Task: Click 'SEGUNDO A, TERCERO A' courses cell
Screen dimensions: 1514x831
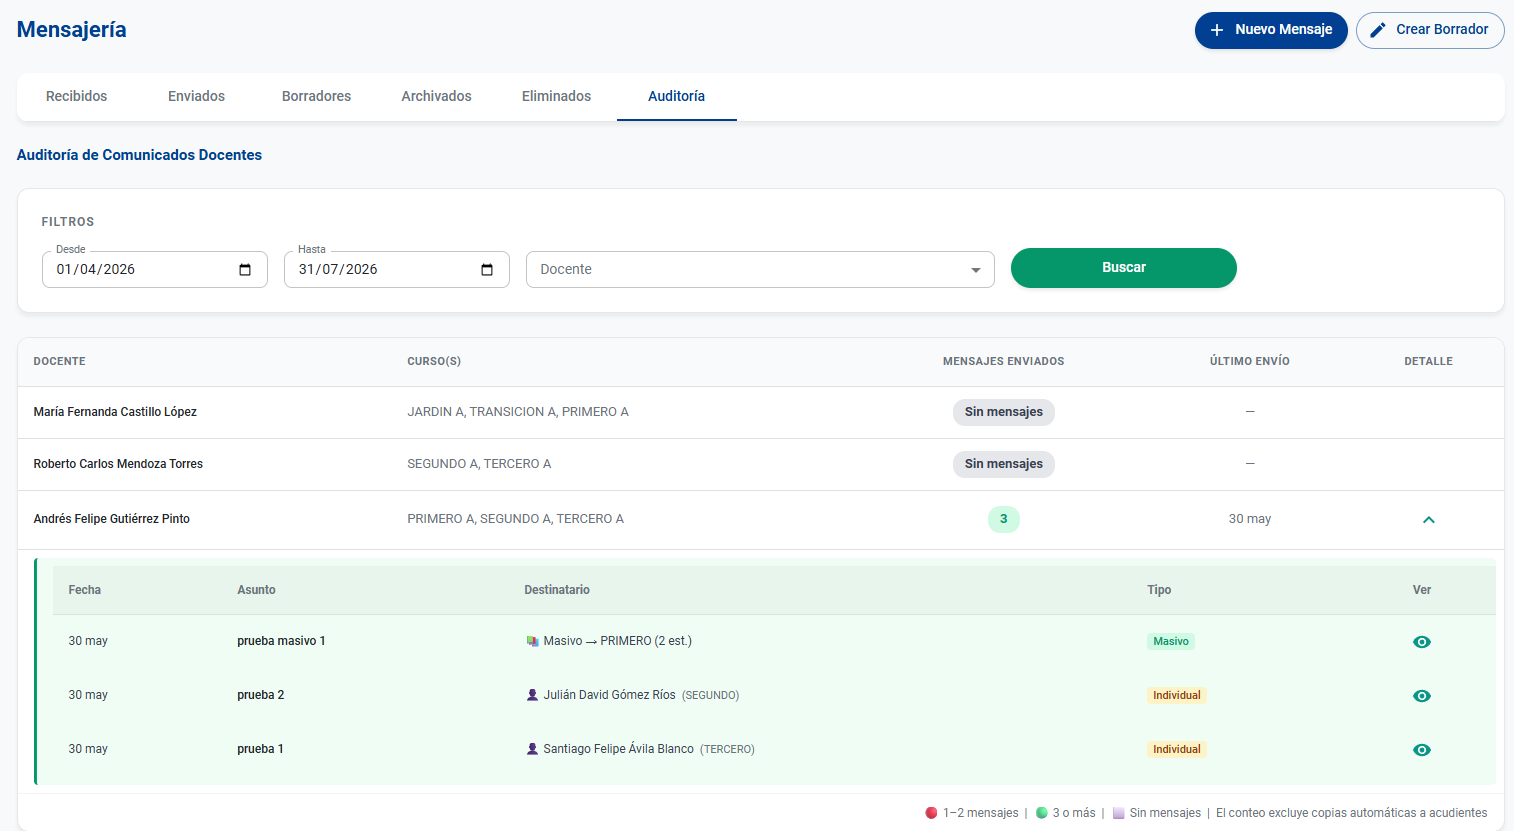Action: pyautogui.click(x=479, y=464)
